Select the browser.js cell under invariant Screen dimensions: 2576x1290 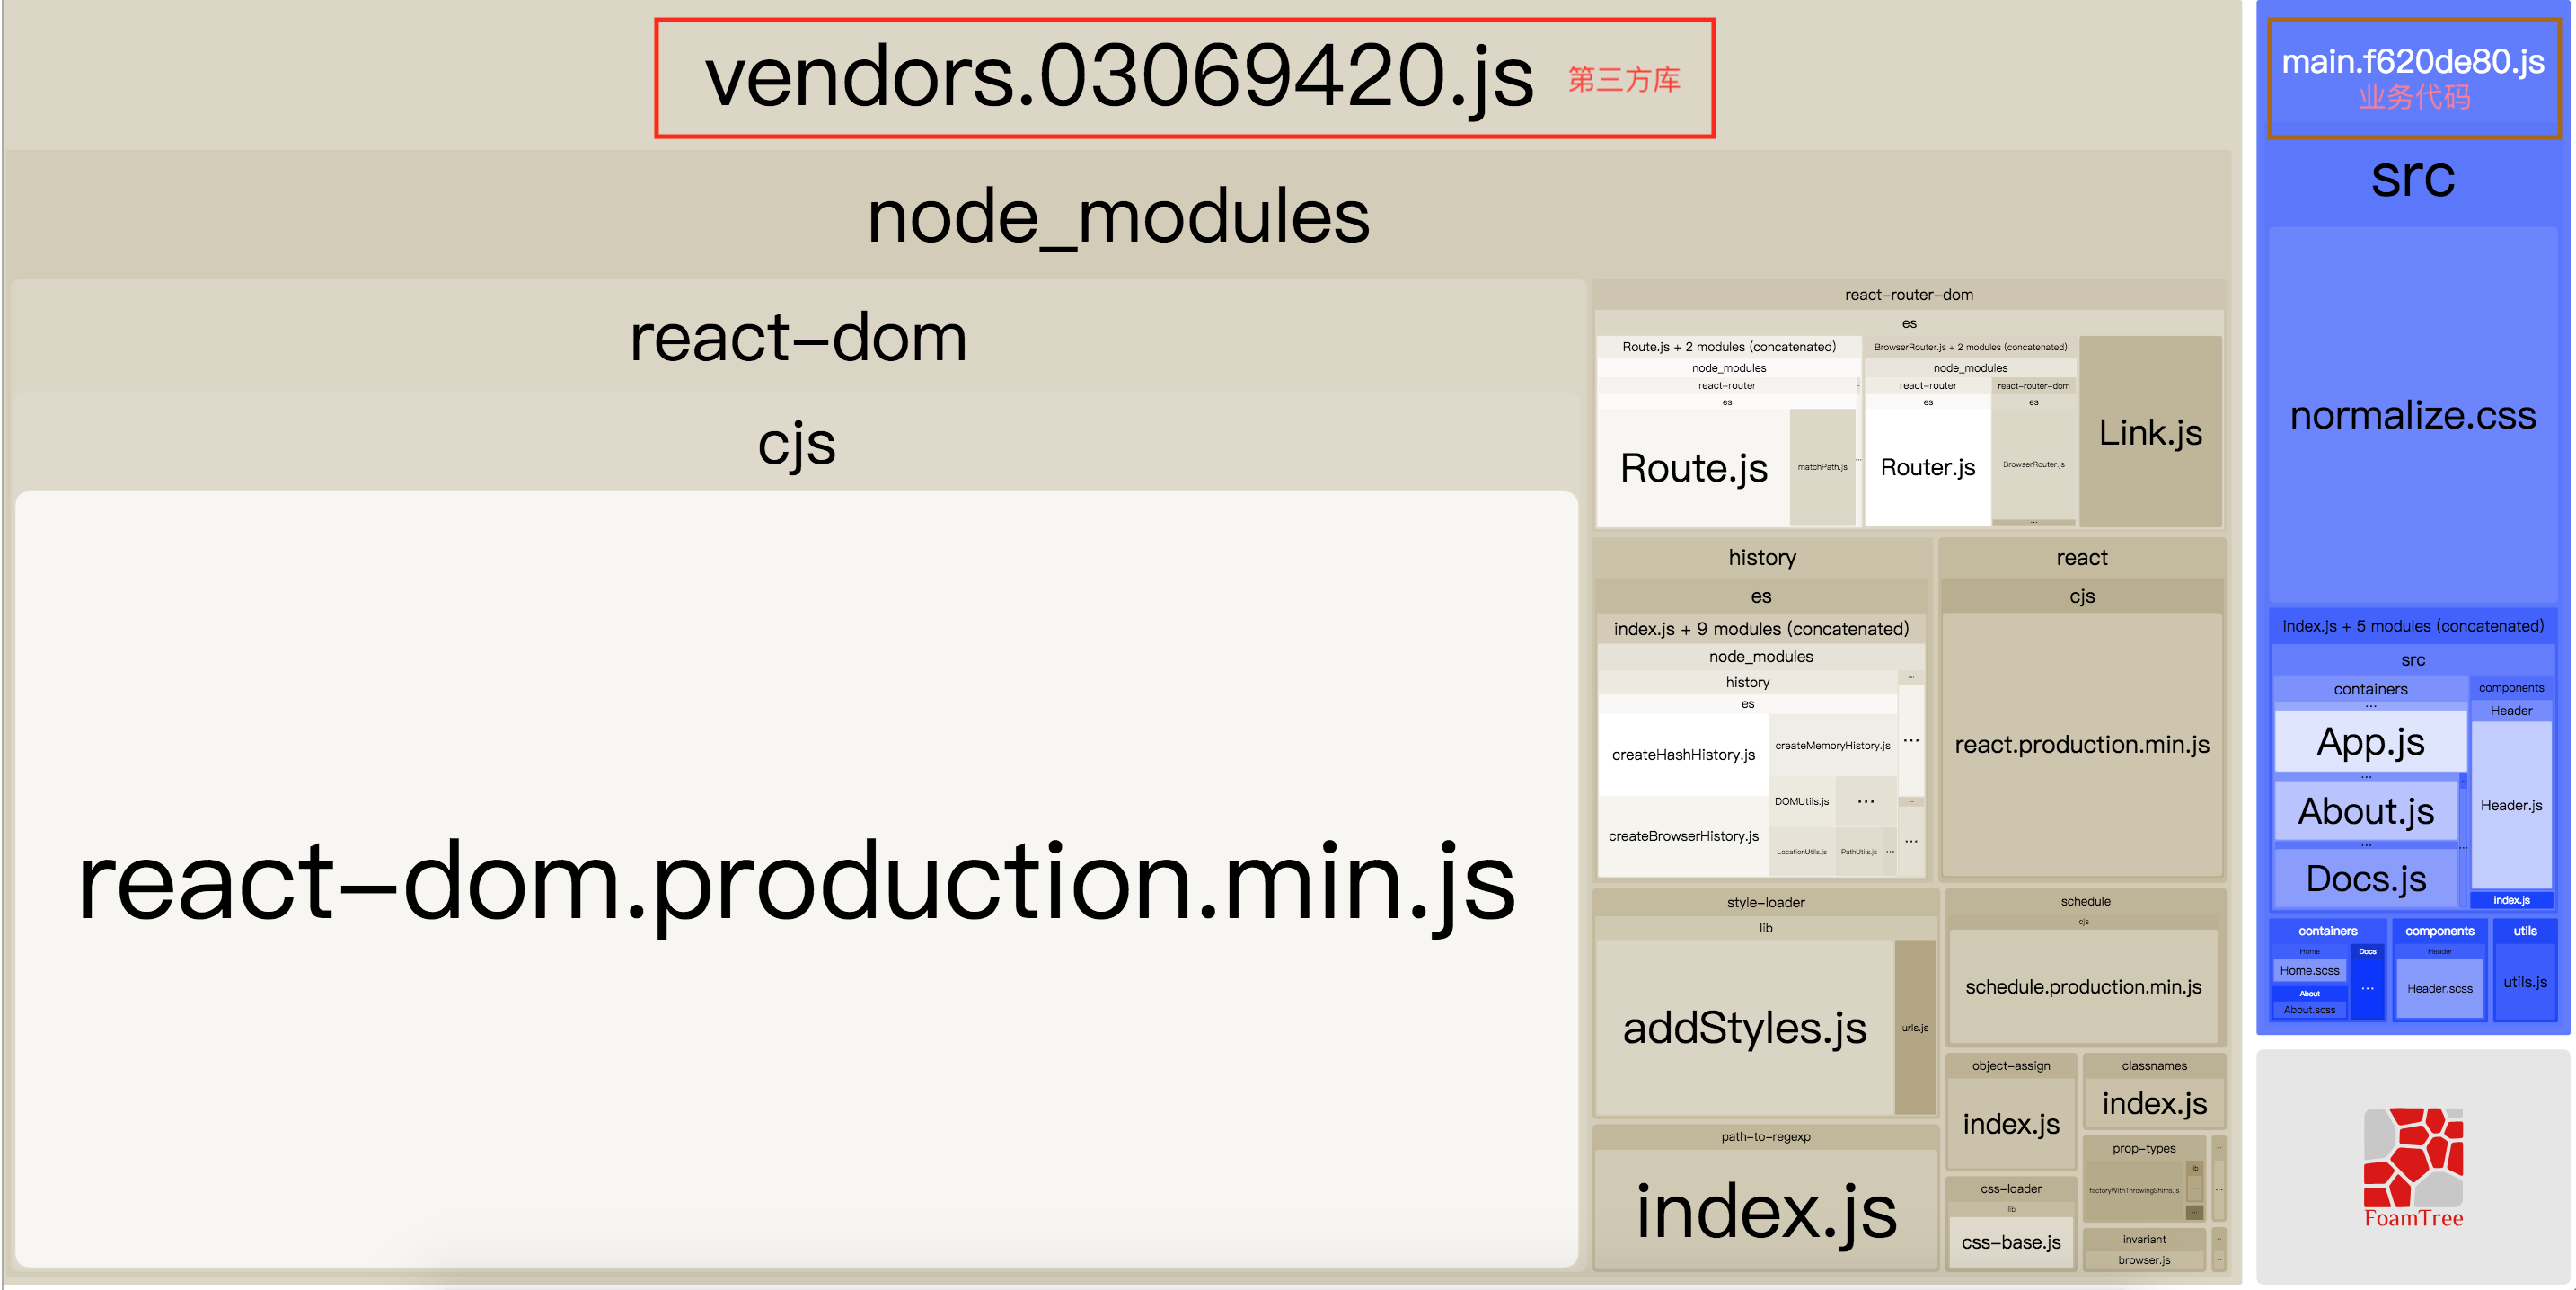pos(2143,1260)
